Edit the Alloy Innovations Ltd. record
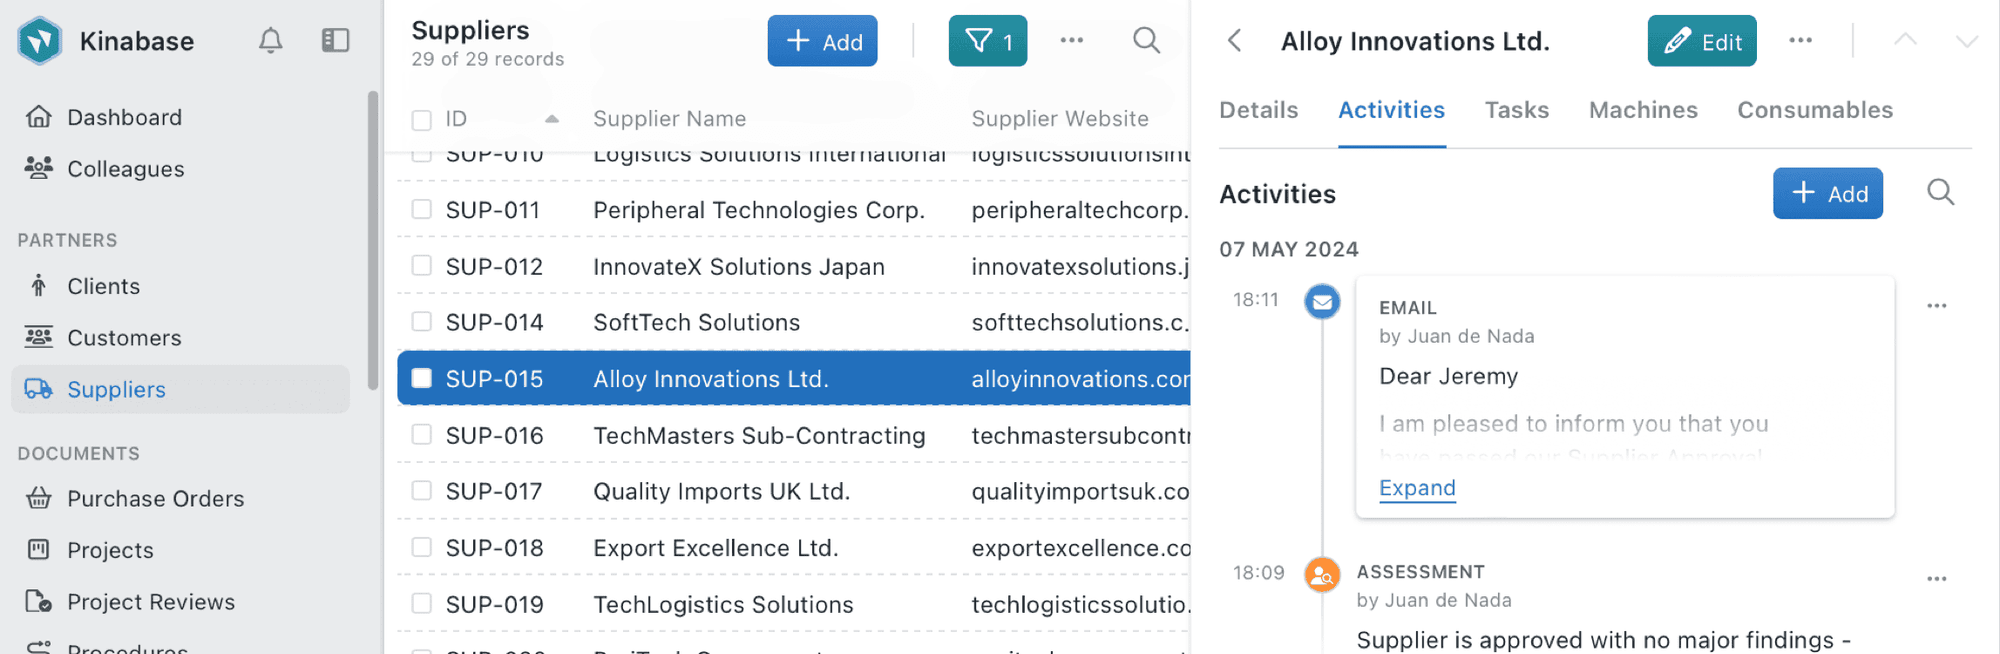This screenshot has width=2000, height=654. coord(1701,41)
